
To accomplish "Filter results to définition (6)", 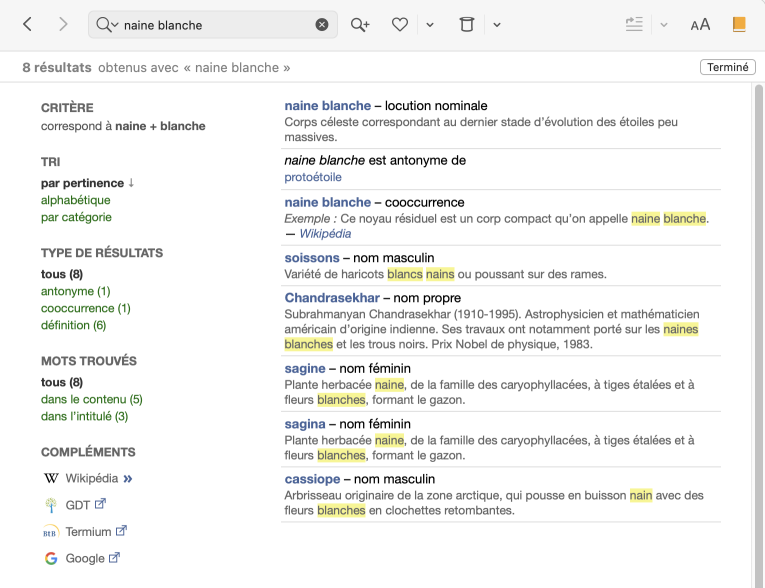I will tap(73, 325).
